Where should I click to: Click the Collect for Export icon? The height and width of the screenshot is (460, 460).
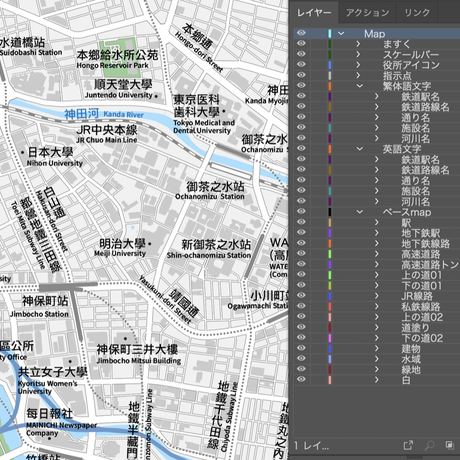point(408,445)
